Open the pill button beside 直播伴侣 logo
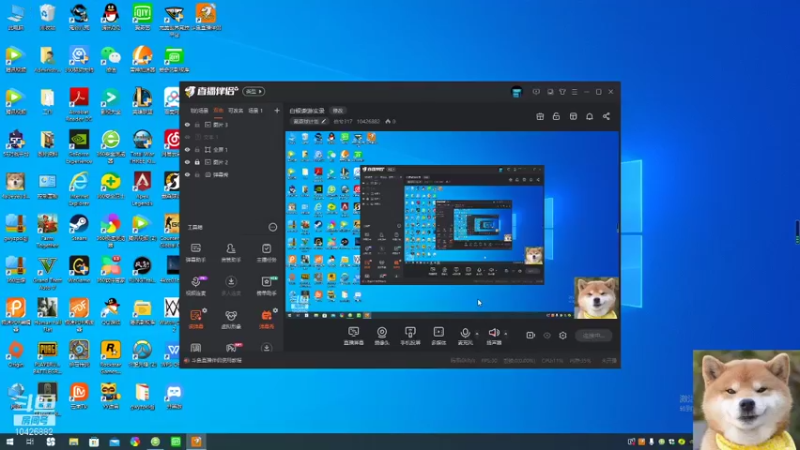This screenshot has height=450, width=800. (254, 91)
